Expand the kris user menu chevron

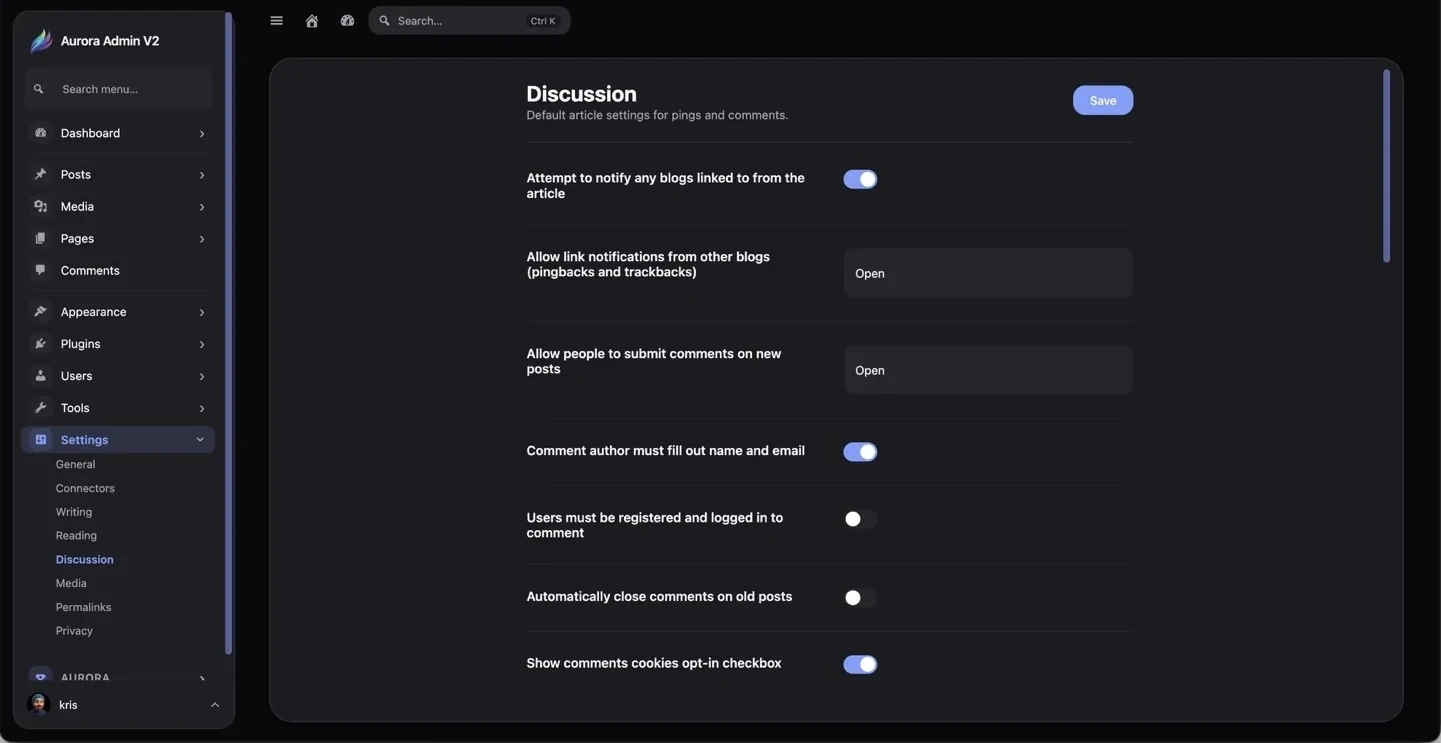pyautogui.click(x=215, y=705)
